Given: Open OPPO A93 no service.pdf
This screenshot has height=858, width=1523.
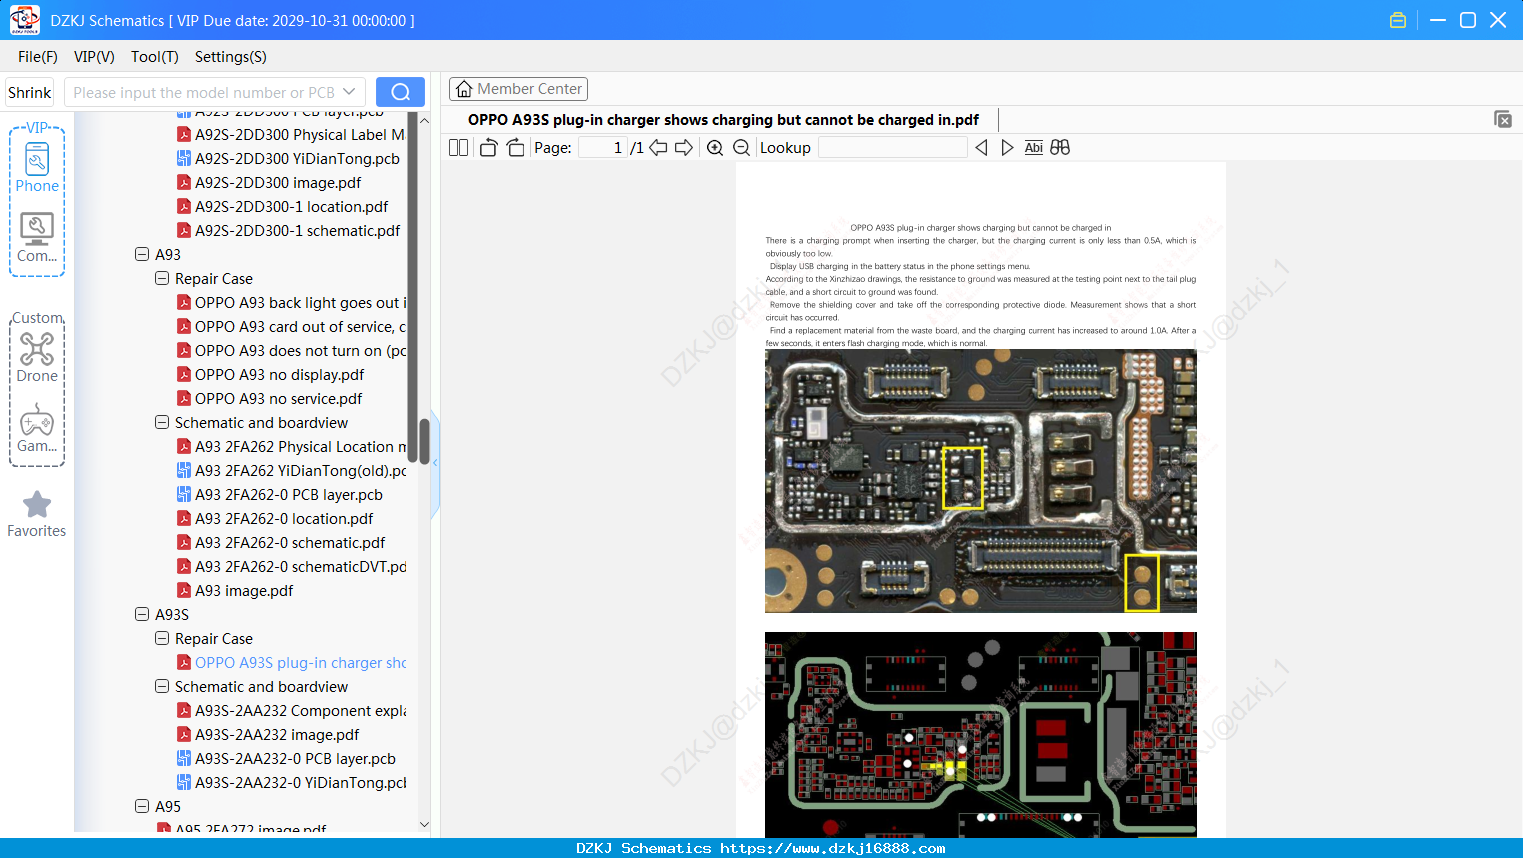Looking at the screenshot, I should (269, 399).
